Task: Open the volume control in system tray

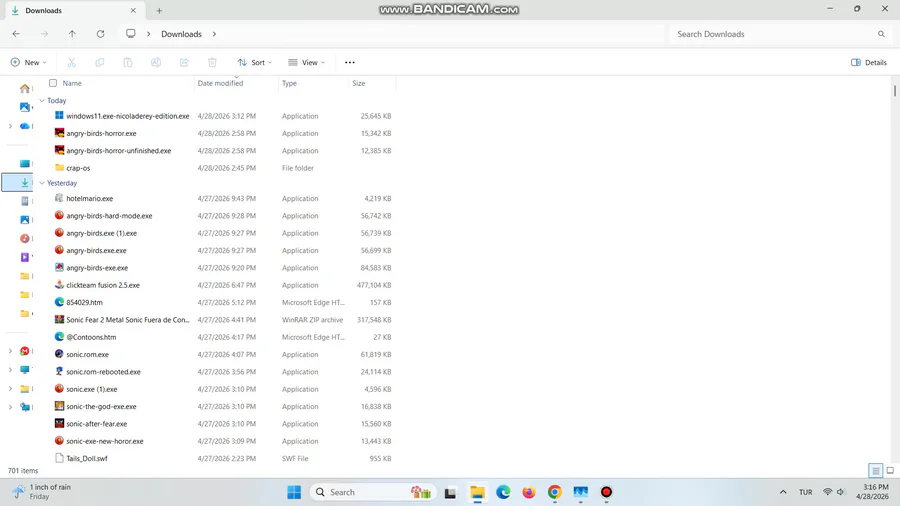Action: [x=841, y=492]
